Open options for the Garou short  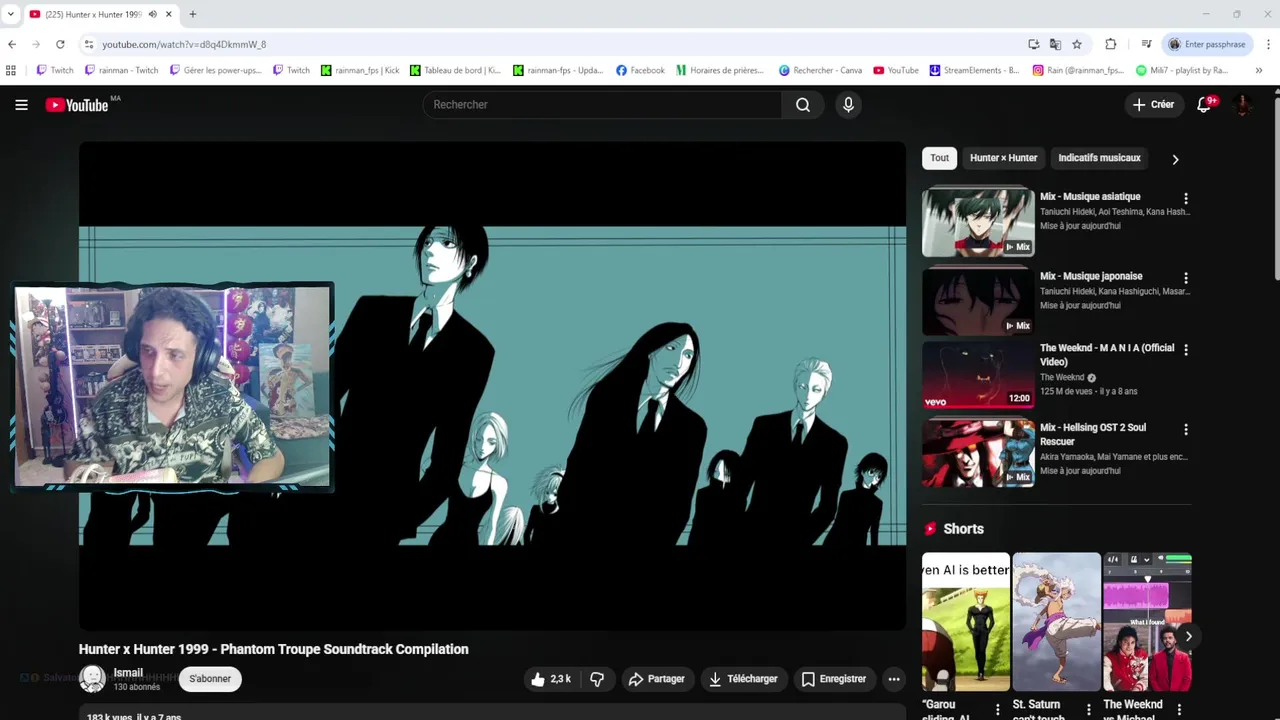(997, 710)
